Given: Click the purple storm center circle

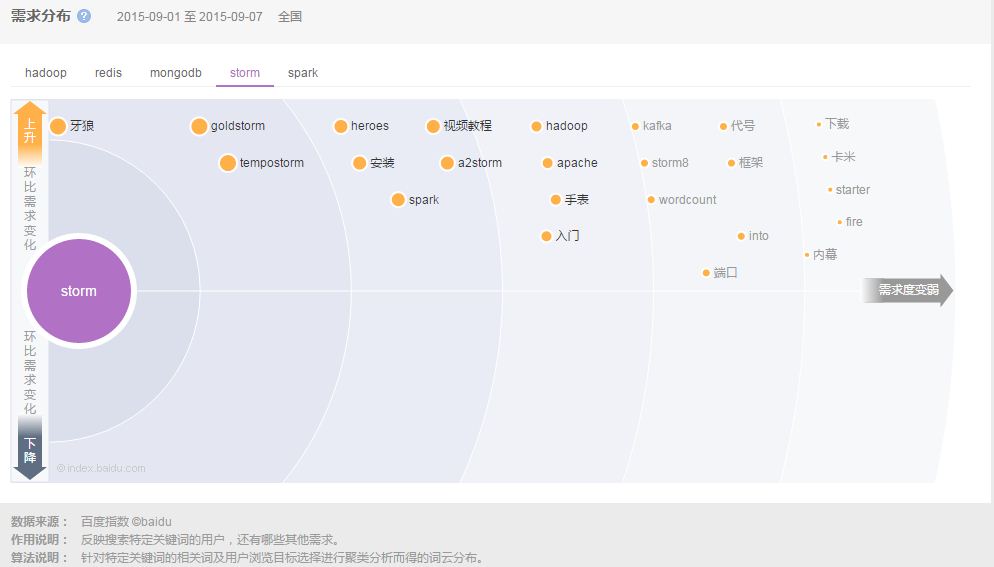Looking at the screenshot, I should (79, 291).
